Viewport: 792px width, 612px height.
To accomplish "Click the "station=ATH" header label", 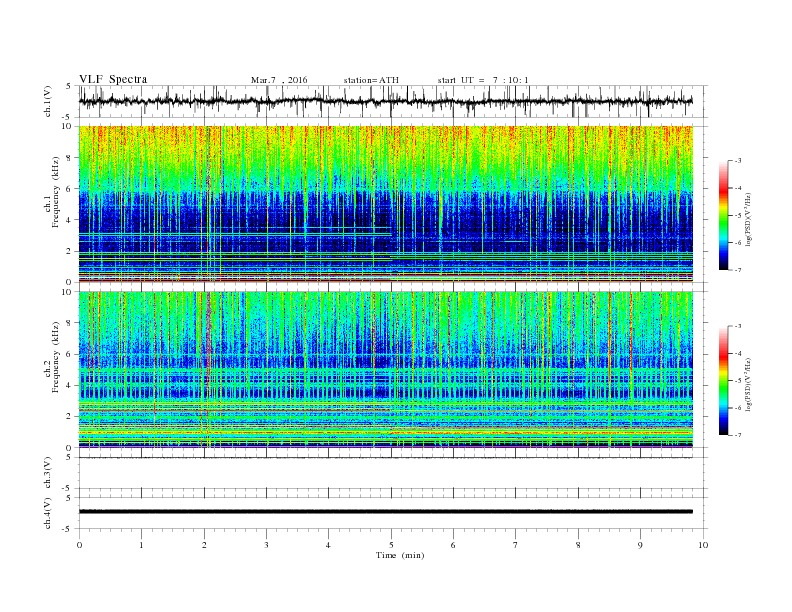I will (371, 80).
